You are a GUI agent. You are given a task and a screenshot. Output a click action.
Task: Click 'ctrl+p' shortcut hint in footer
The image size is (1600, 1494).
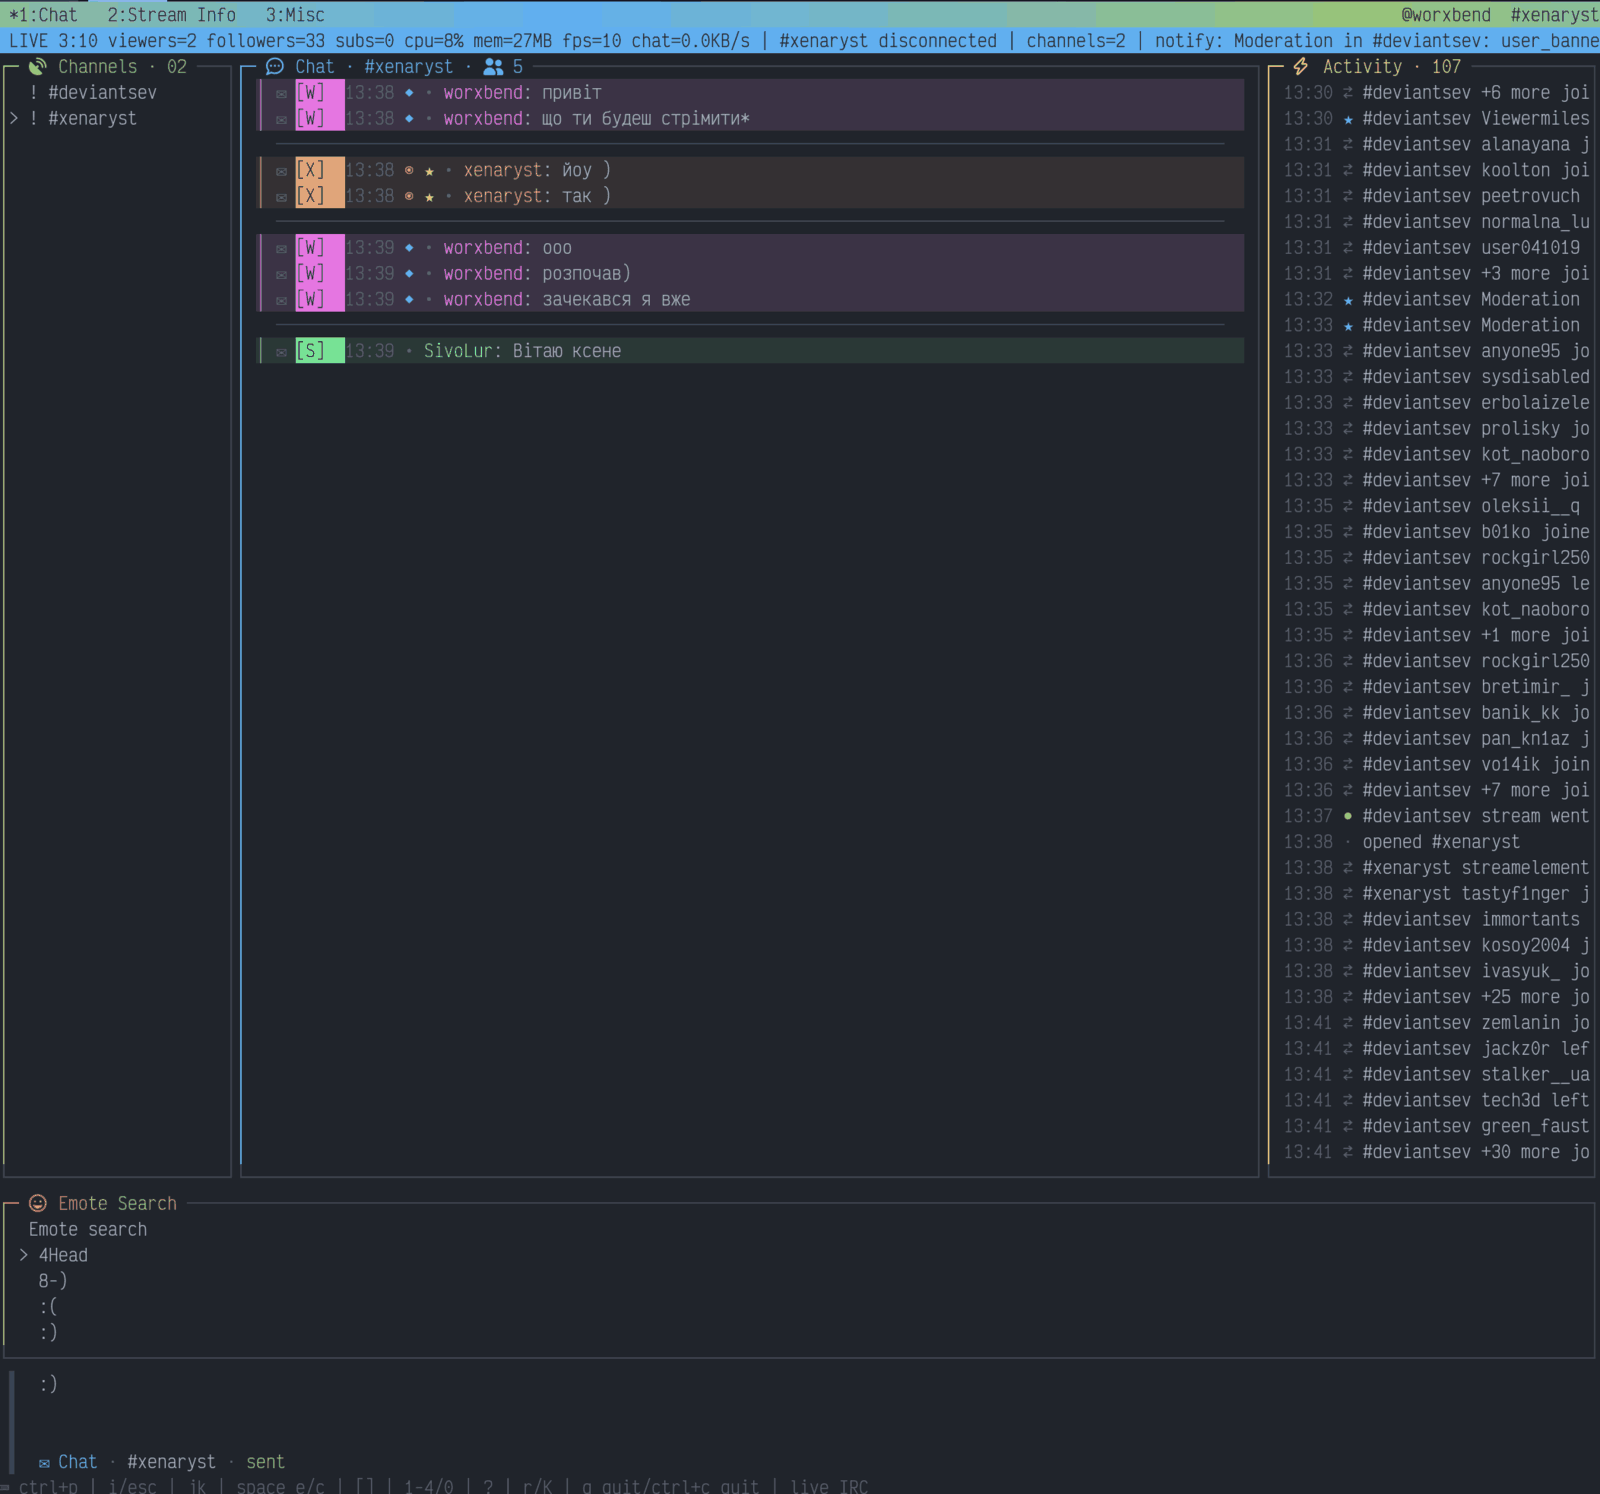click(x=48, y=1486)
